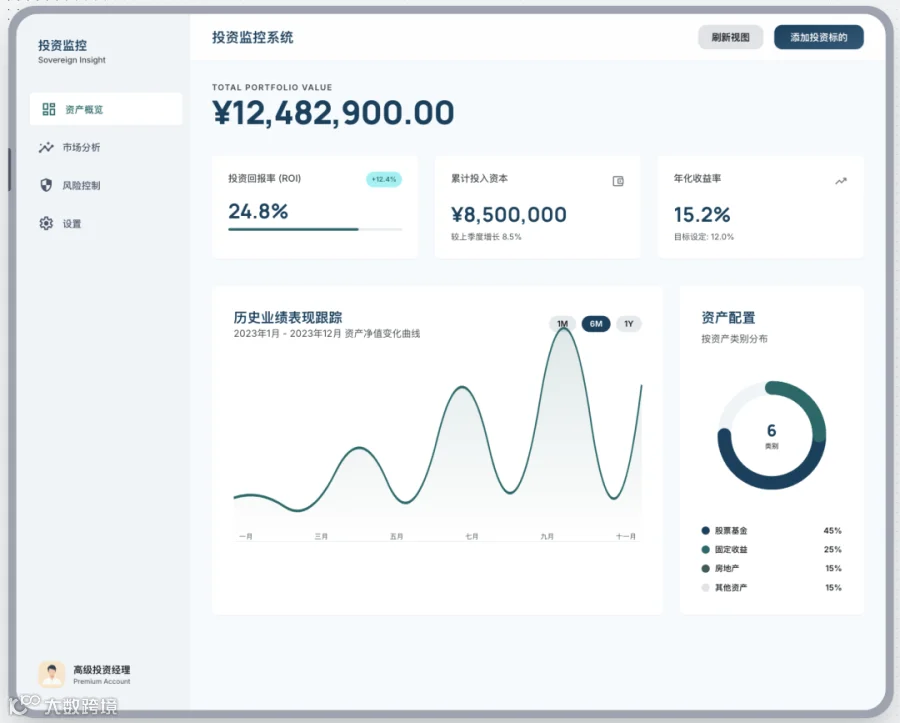900x723 pixels.
Task: Click the user avatar at sidebar bottom
Action: coord(52,674)
